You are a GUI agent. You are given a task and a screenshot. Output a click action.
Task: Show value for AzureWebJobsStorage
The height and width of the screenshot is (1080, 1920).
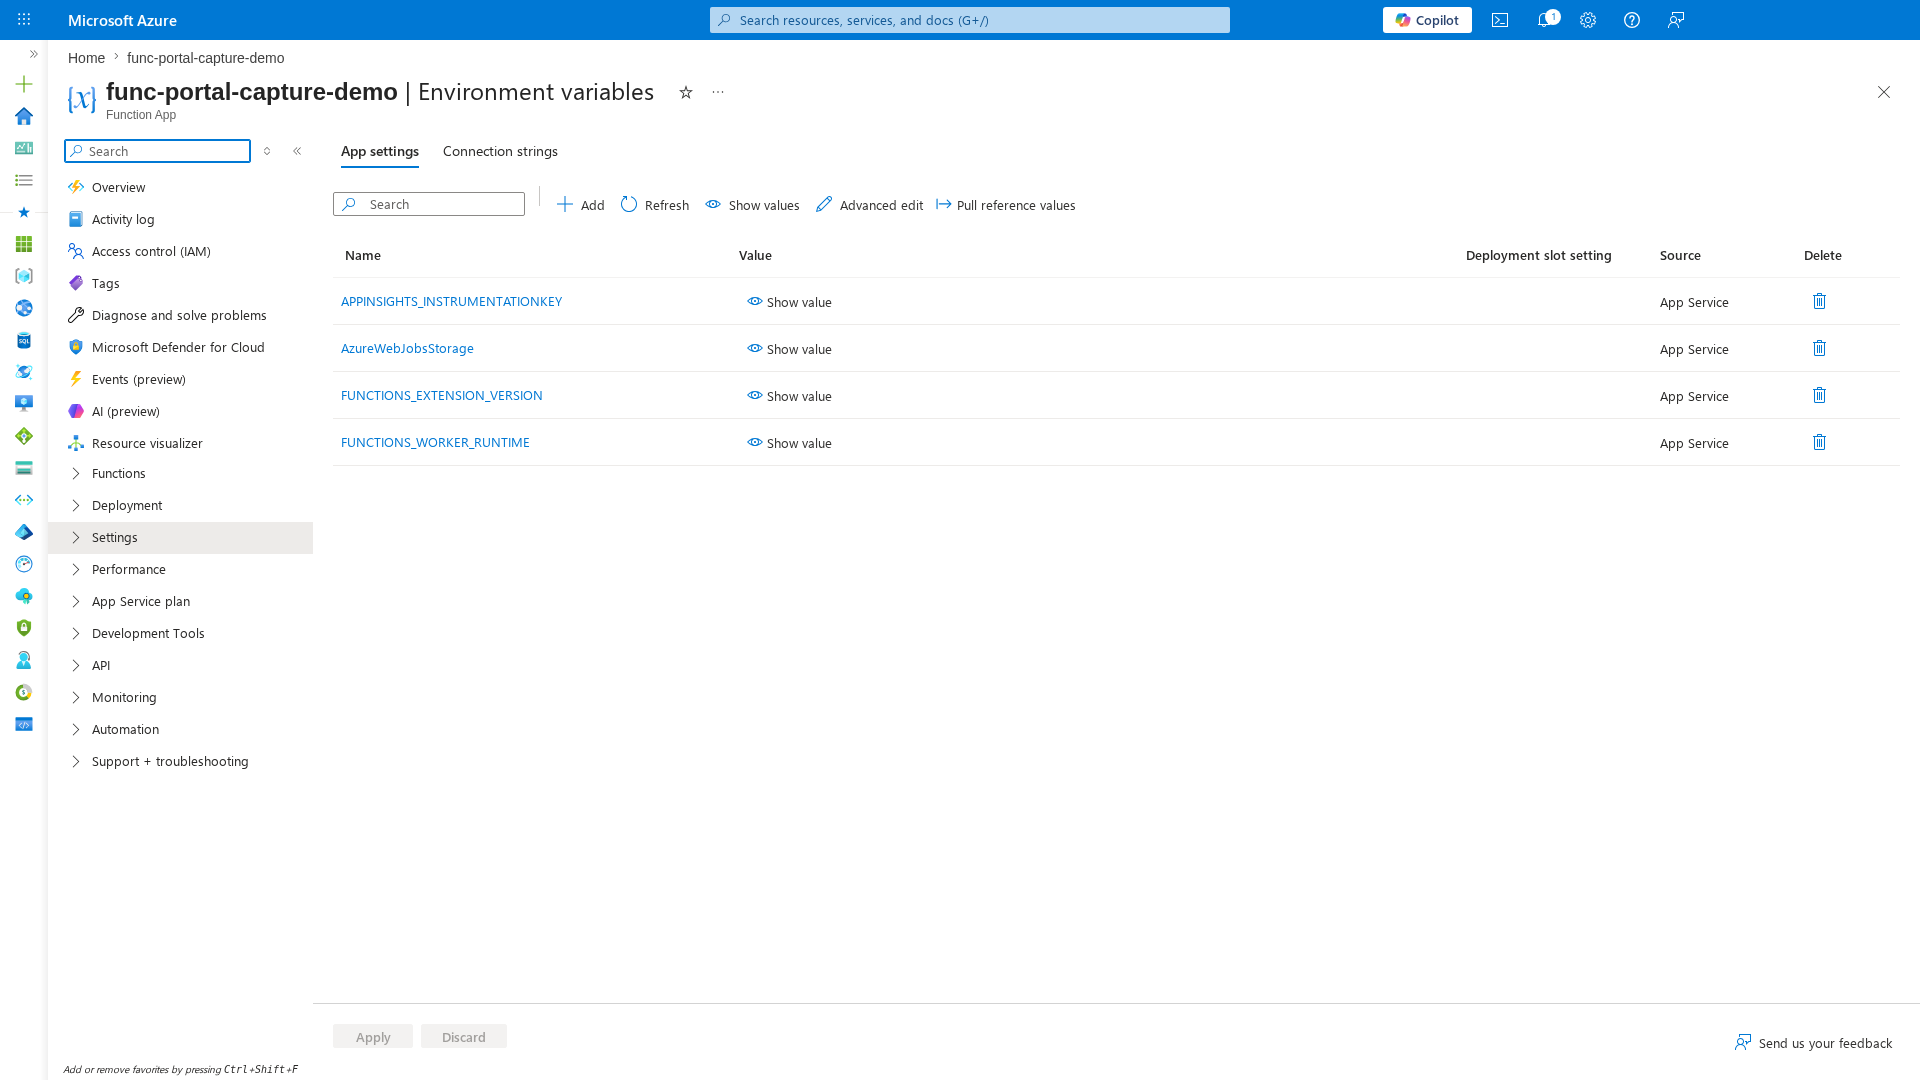[x=789, y=349]
